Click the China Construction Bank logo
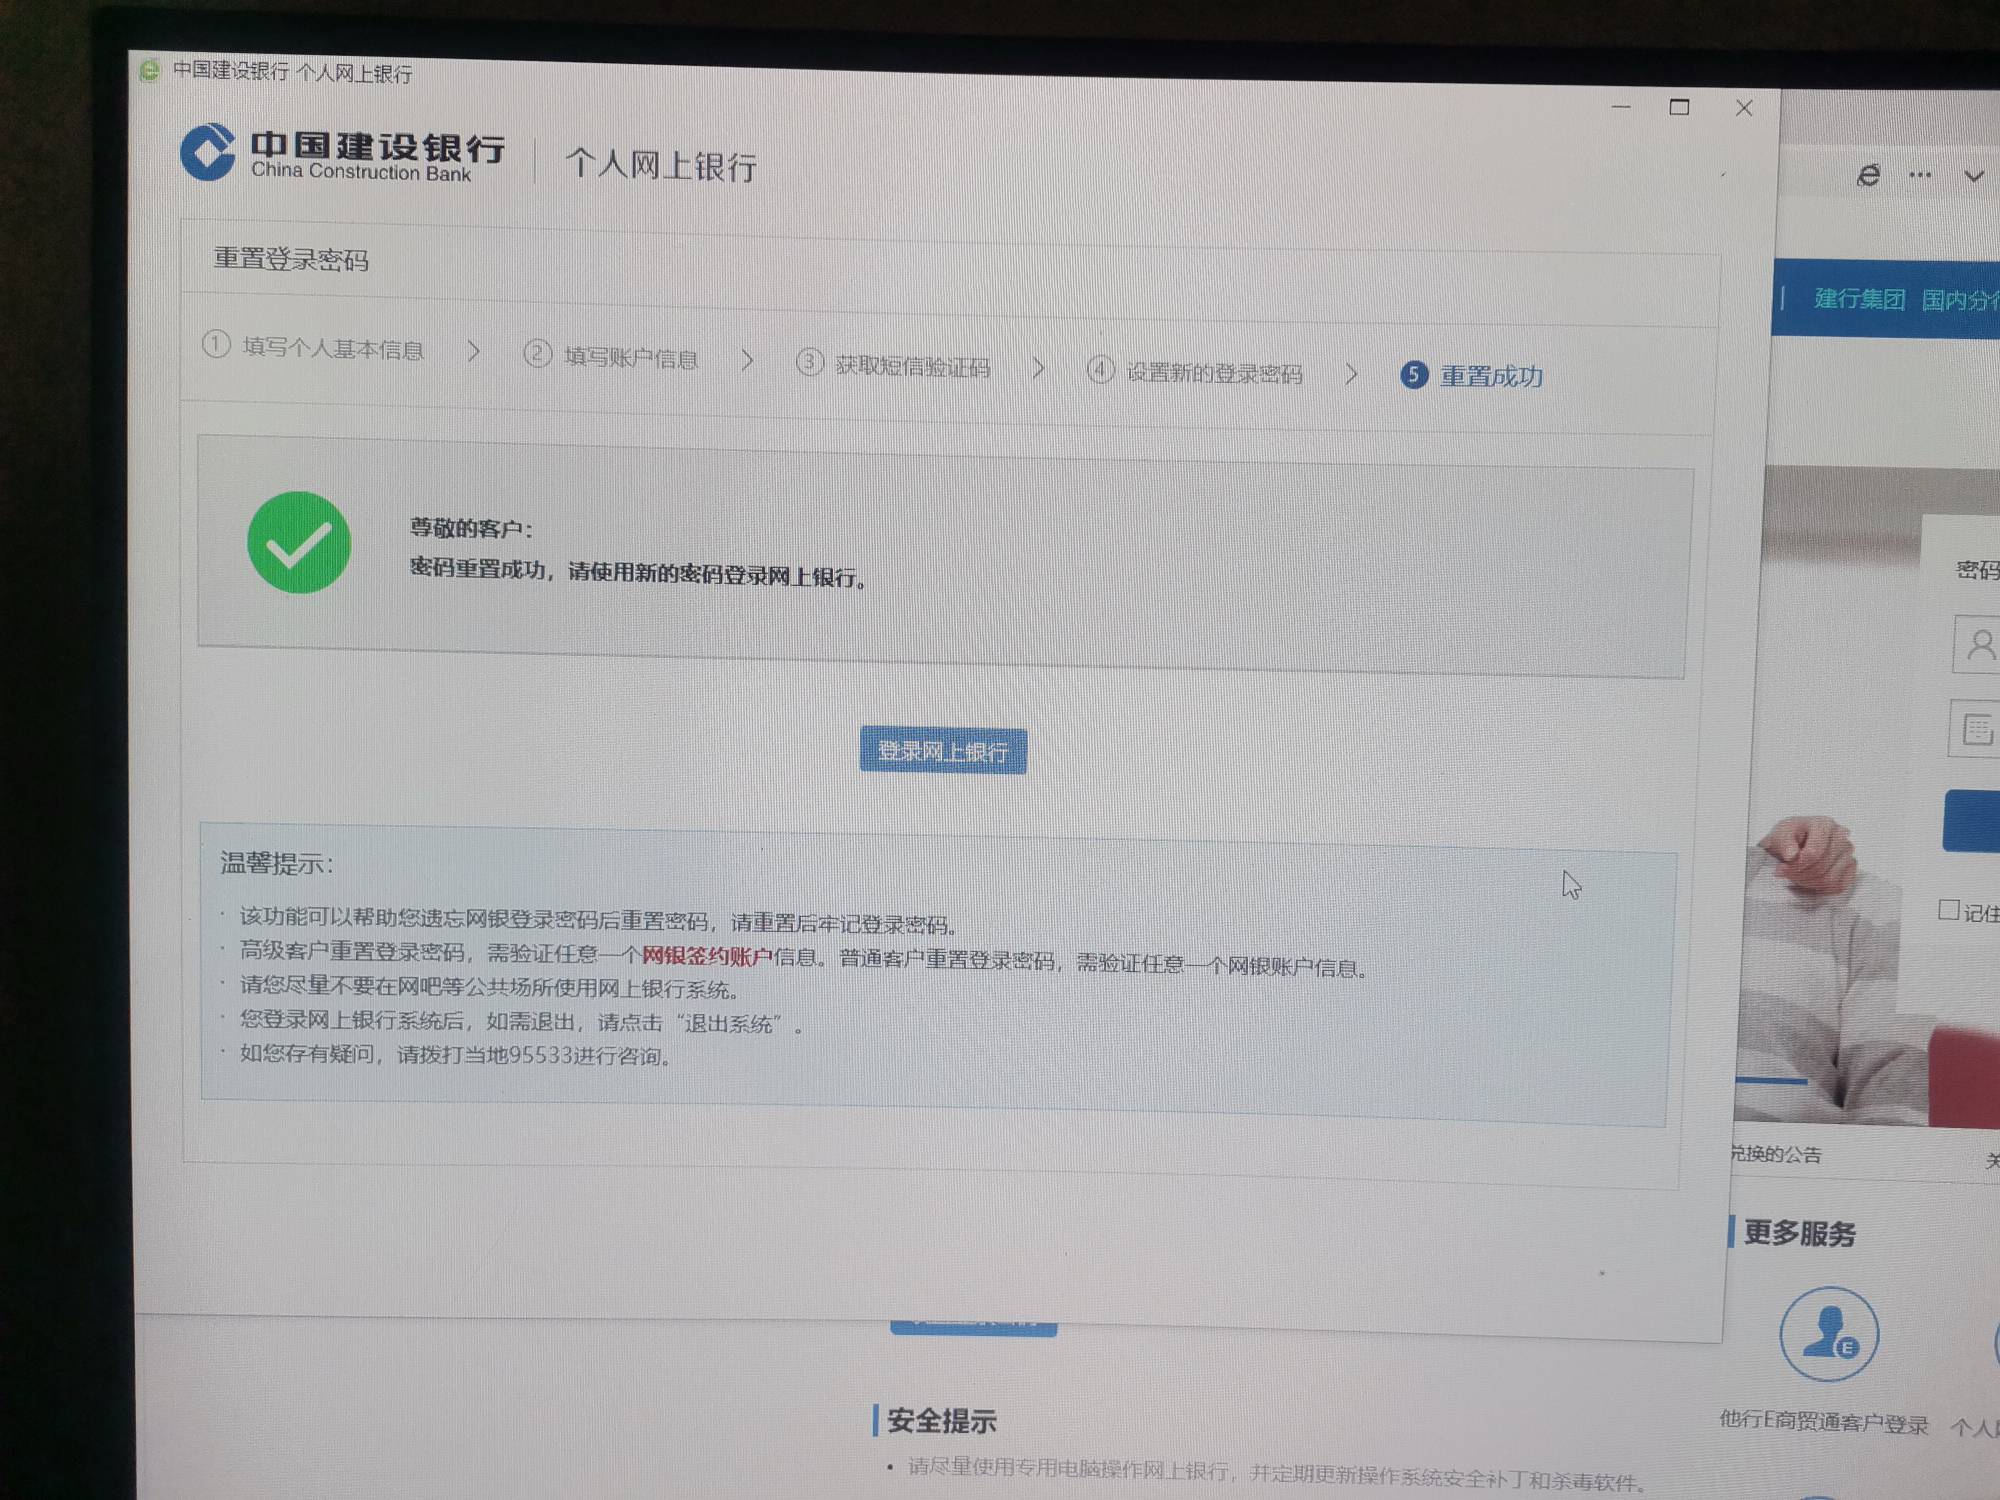 343,153
